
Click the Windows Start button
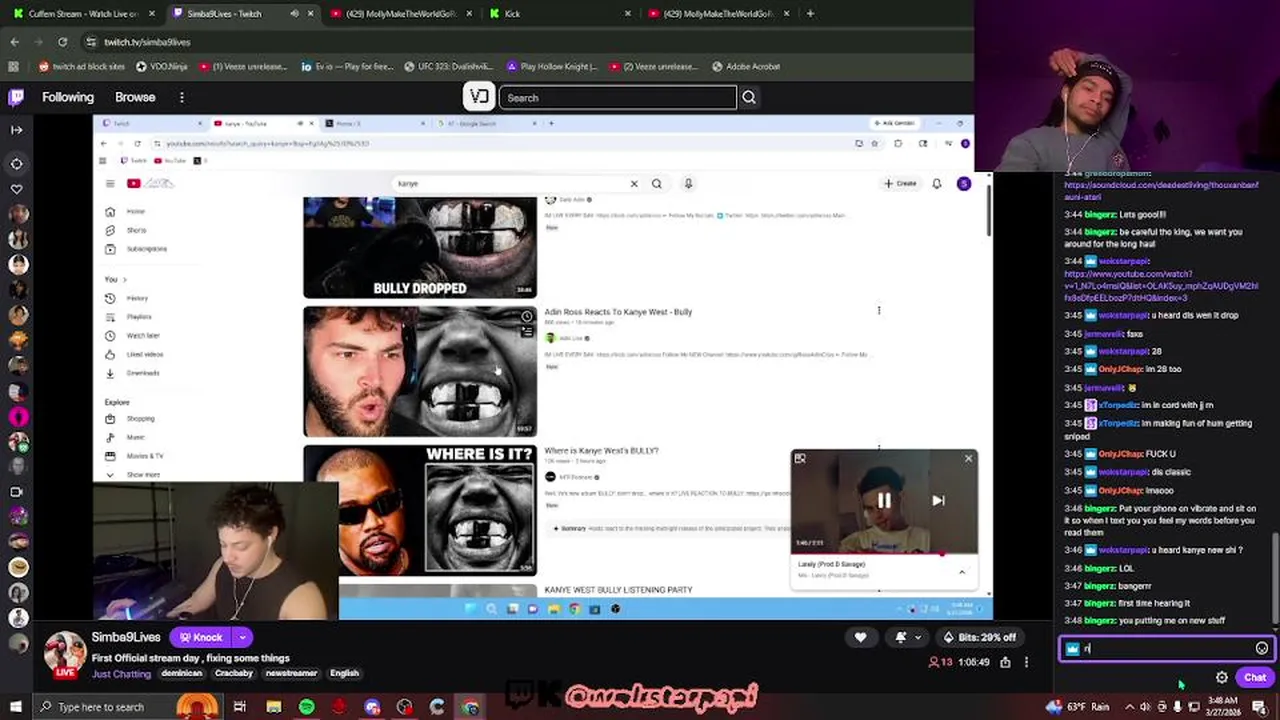coord(15,707)
